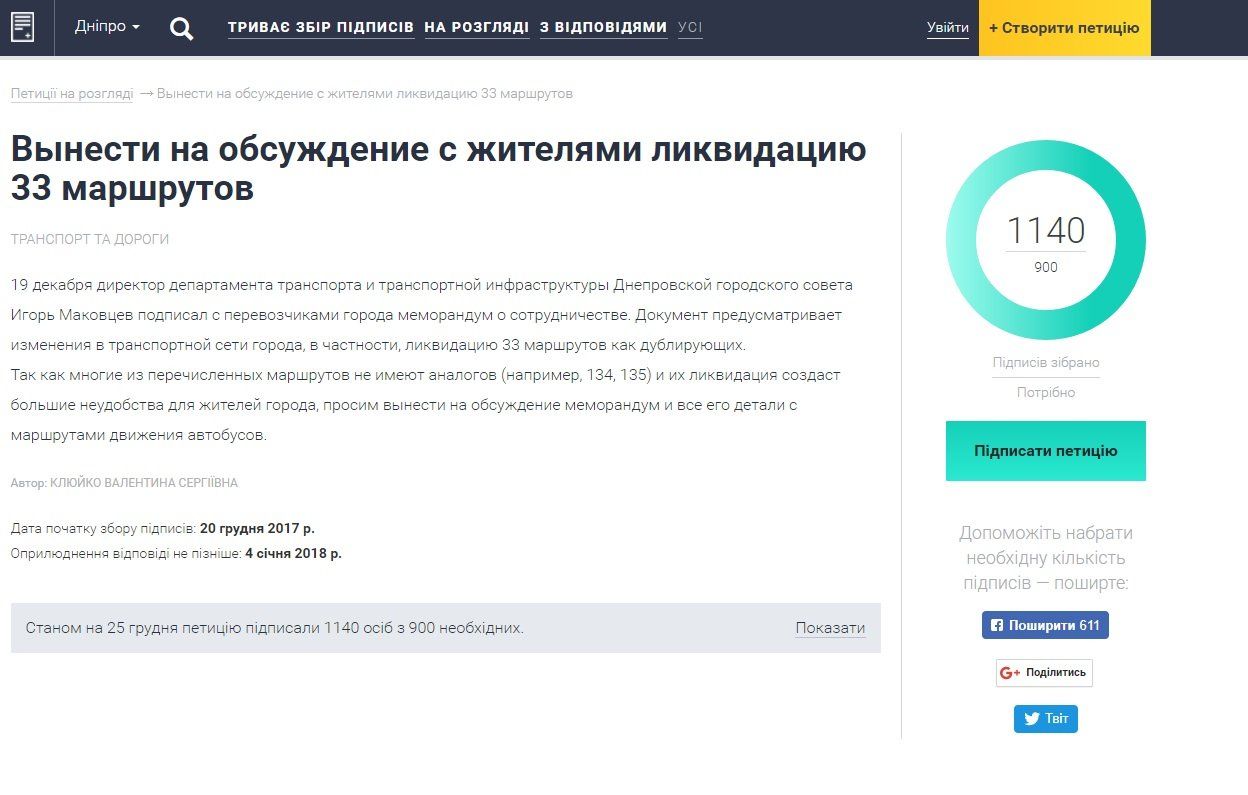The width and height of the screenshot is (1248, 795).
Task: Click the Увійти sign-in link
Action: 947,27
